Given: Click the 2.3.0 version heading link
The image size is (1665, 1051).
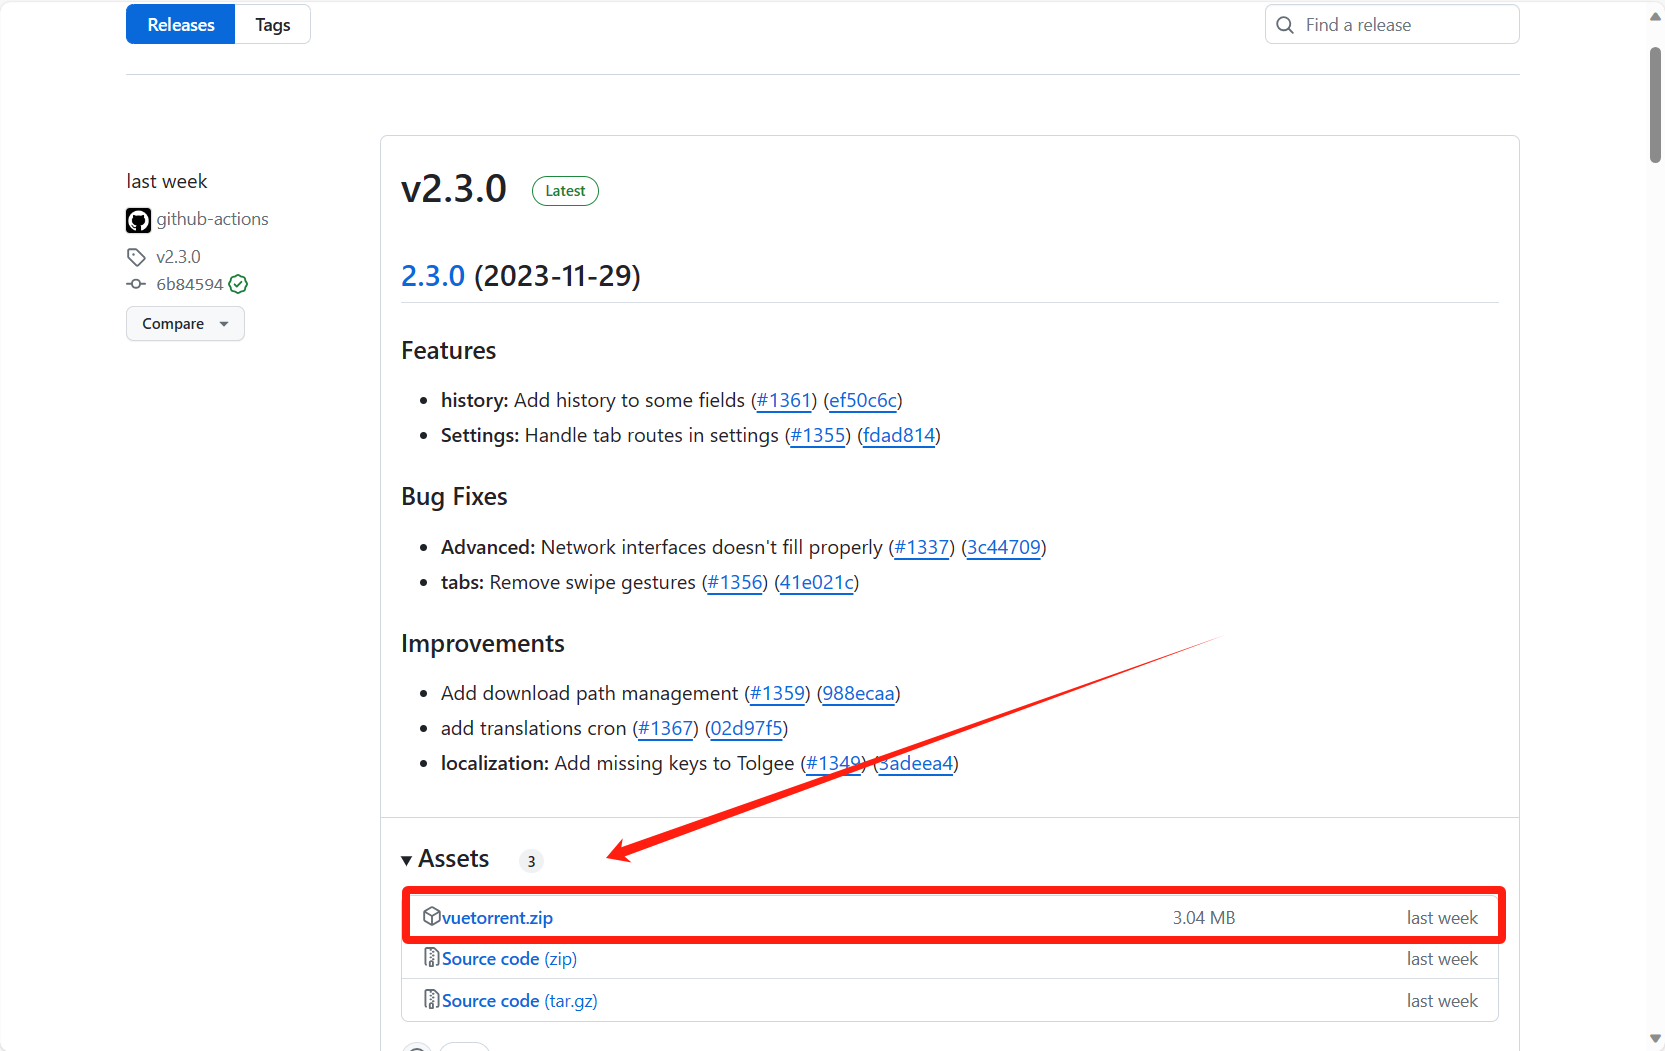Looking at the screenshot, I should [x=432, y=276].
